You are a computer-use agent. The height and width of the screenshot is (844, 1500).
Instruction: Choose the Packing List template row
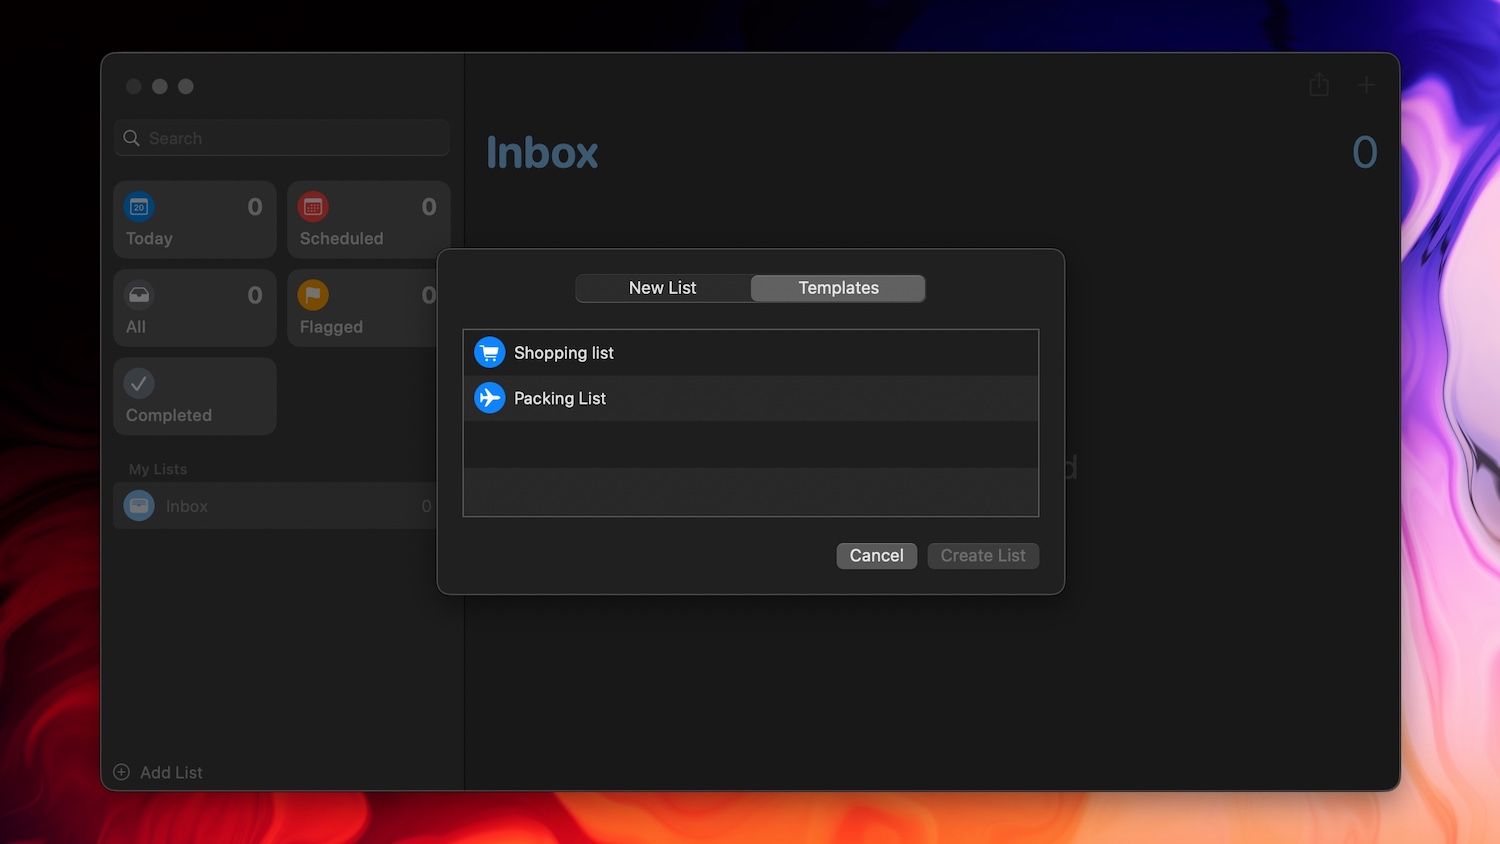(750, 398)
